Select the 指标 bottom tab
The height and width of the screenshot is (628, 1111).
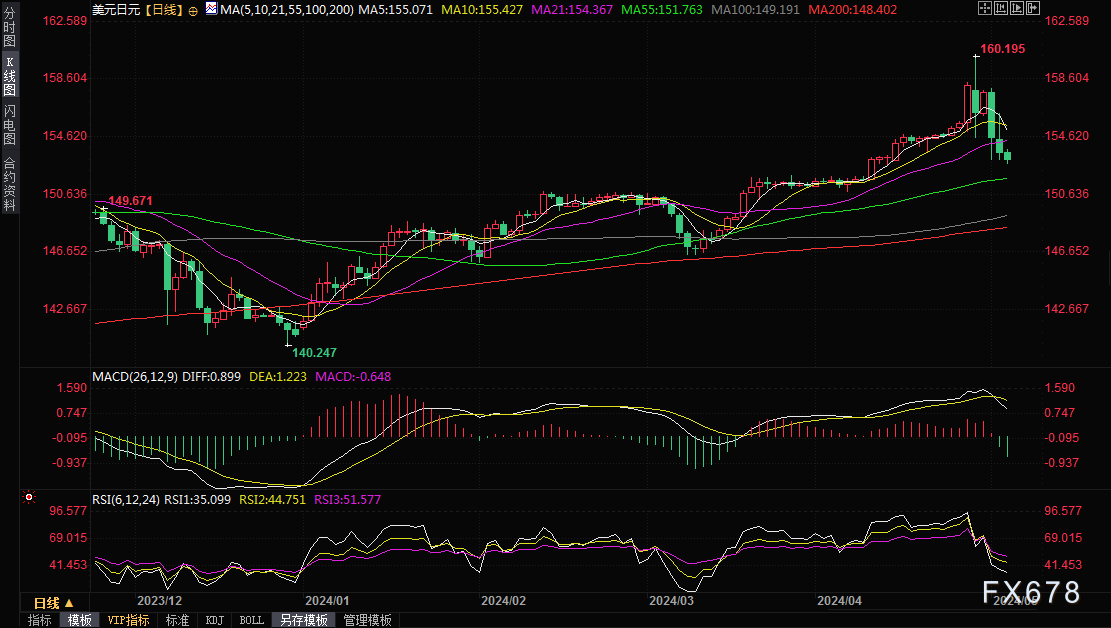tap(40, 620)
